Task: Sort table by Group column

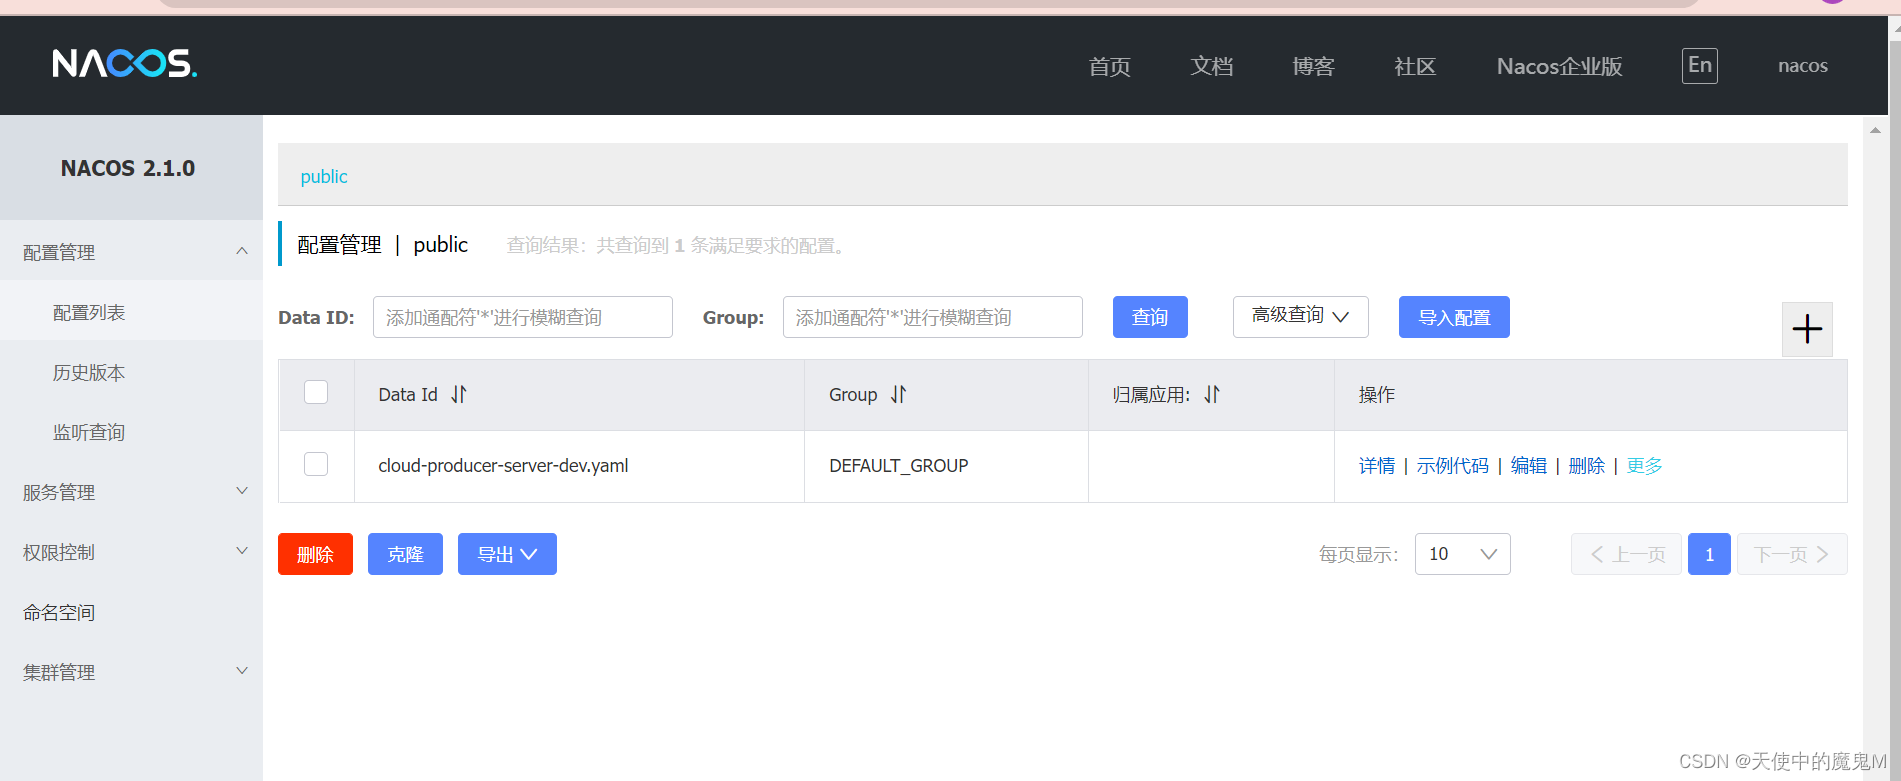Action: 898,394
